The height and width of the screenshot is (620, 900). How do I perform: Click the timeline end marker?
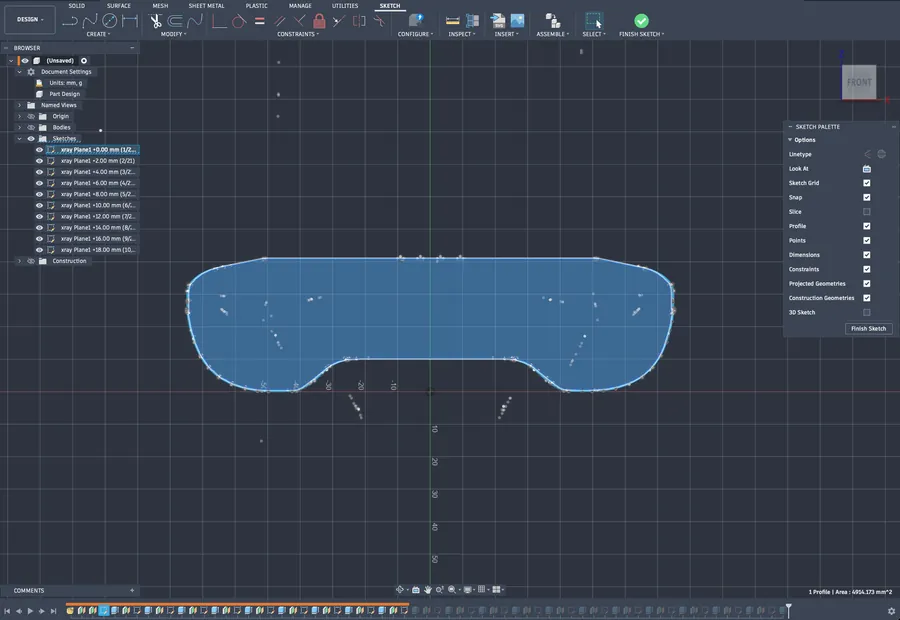[x=789, y=610]
